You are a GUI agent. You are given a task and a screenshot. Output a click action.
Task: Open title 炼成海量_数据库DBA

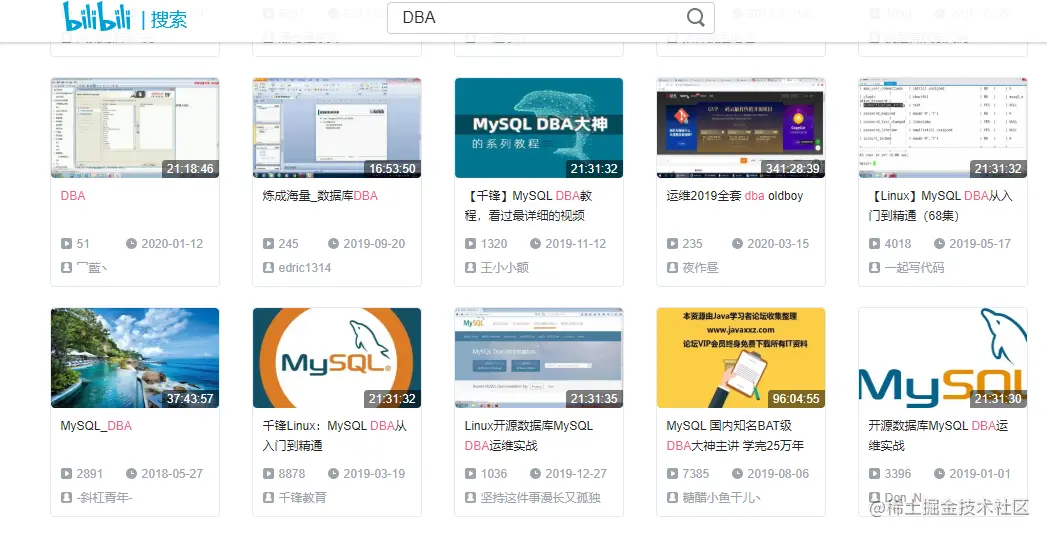[320, 196]
